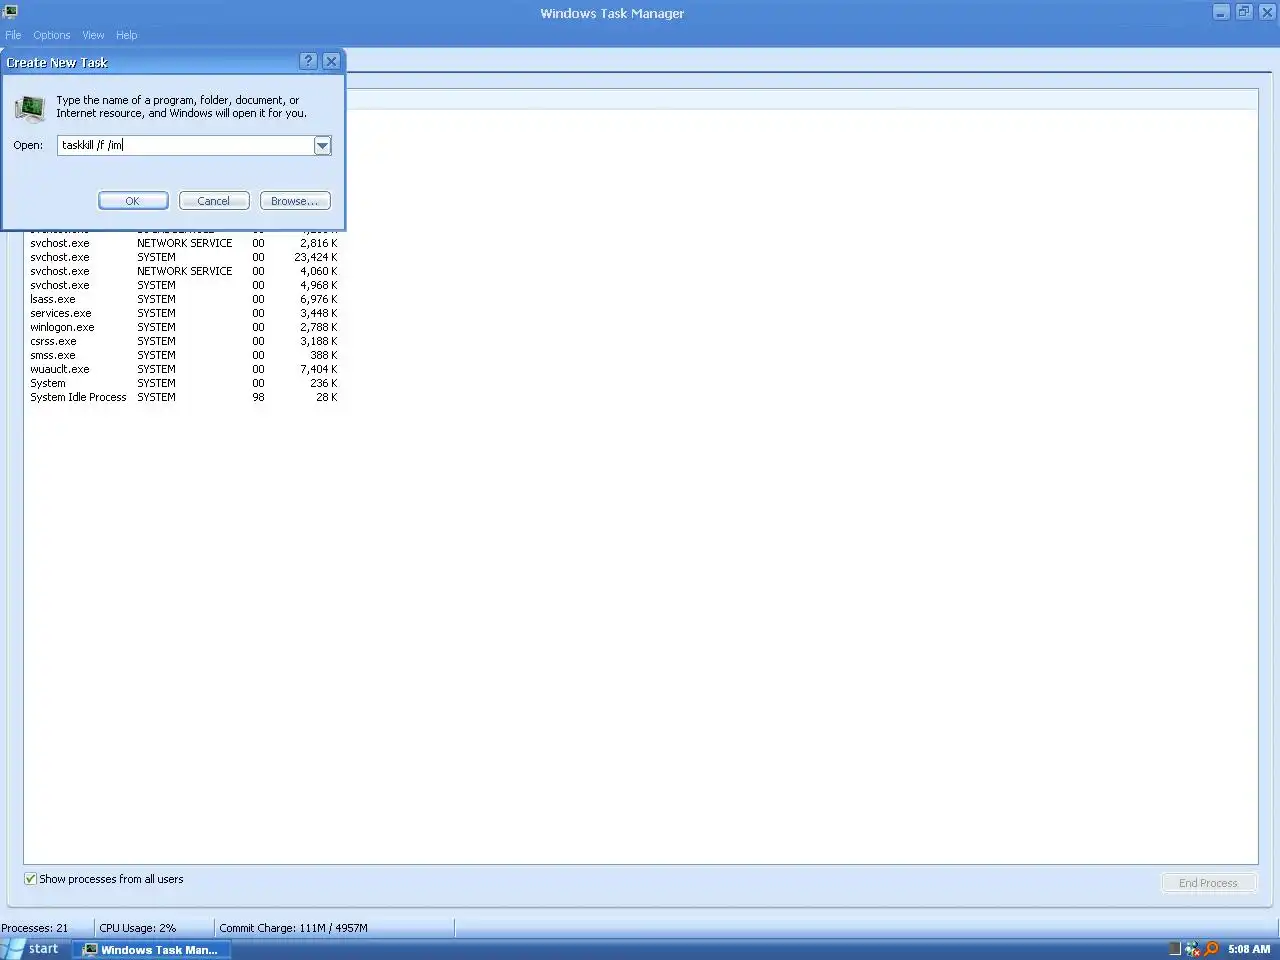Click the Browse... button
The height and width of the screenshot is (960, 1280).
tap(295, 201)
